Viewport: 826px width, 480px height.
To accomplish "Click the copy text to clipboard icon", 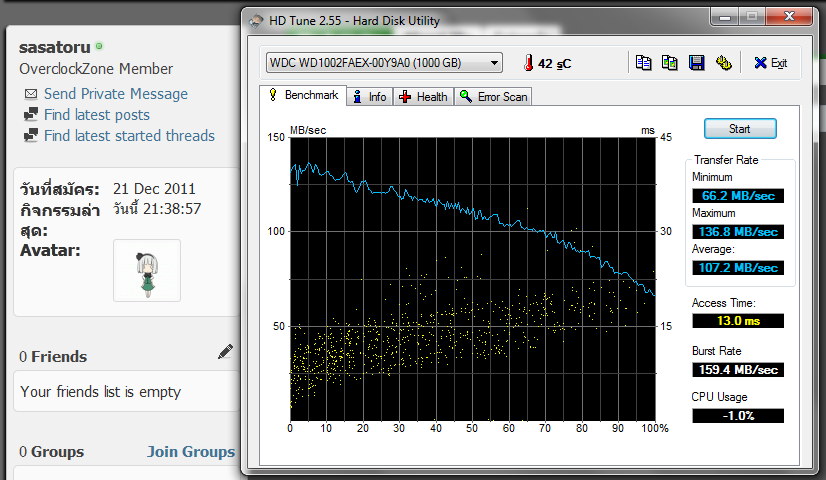I will (644, 63).
